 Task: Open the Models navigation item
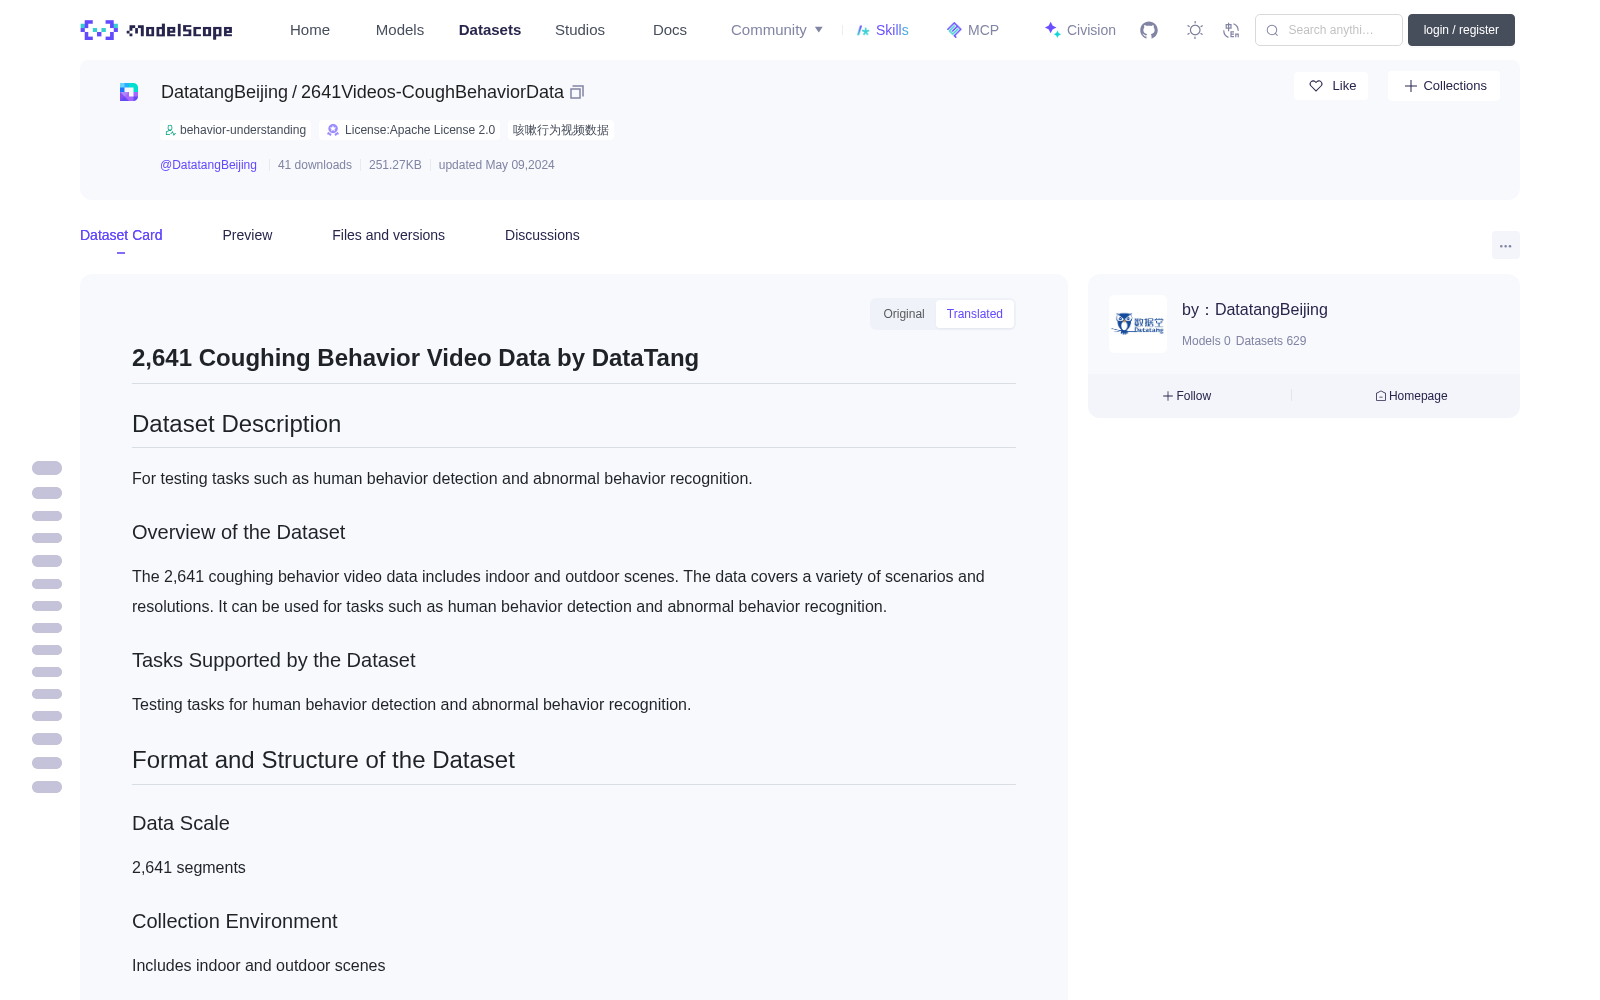pyautogui.click(x=400, y=30)
